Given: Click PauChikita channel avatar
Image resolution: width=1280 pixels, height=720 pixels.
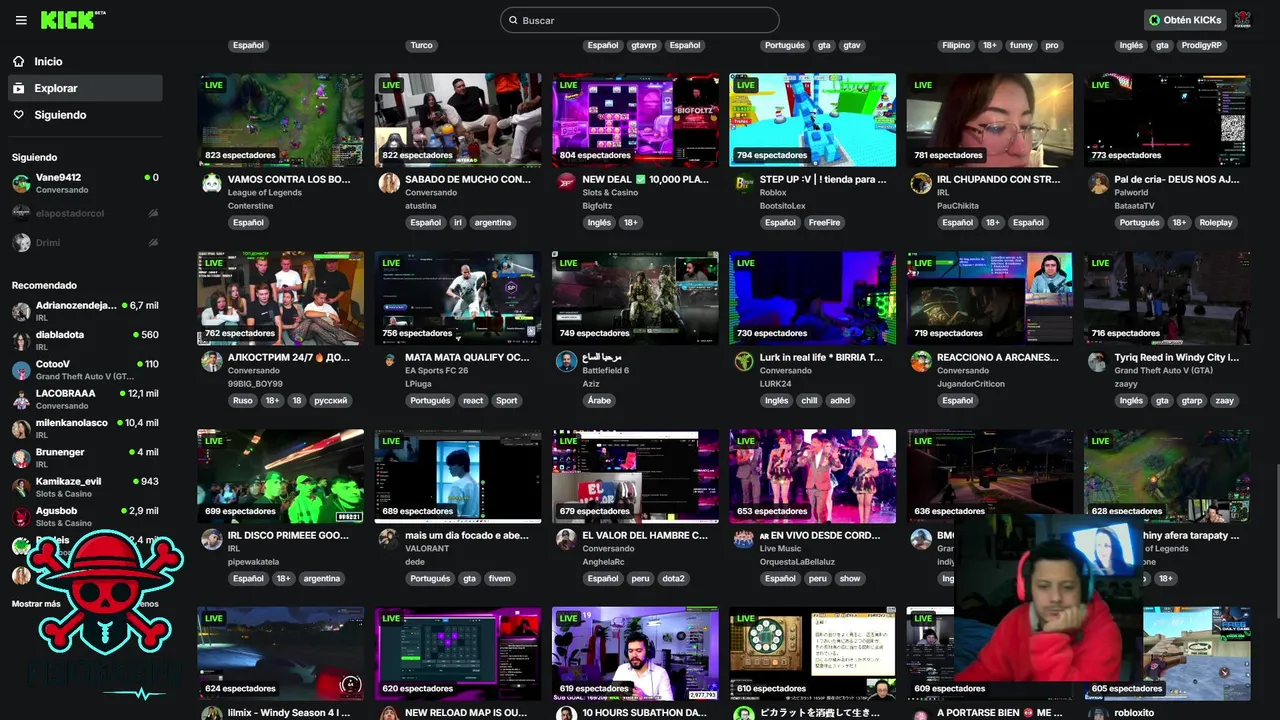Looking at the screenshot, I should [x=921, y=183].
